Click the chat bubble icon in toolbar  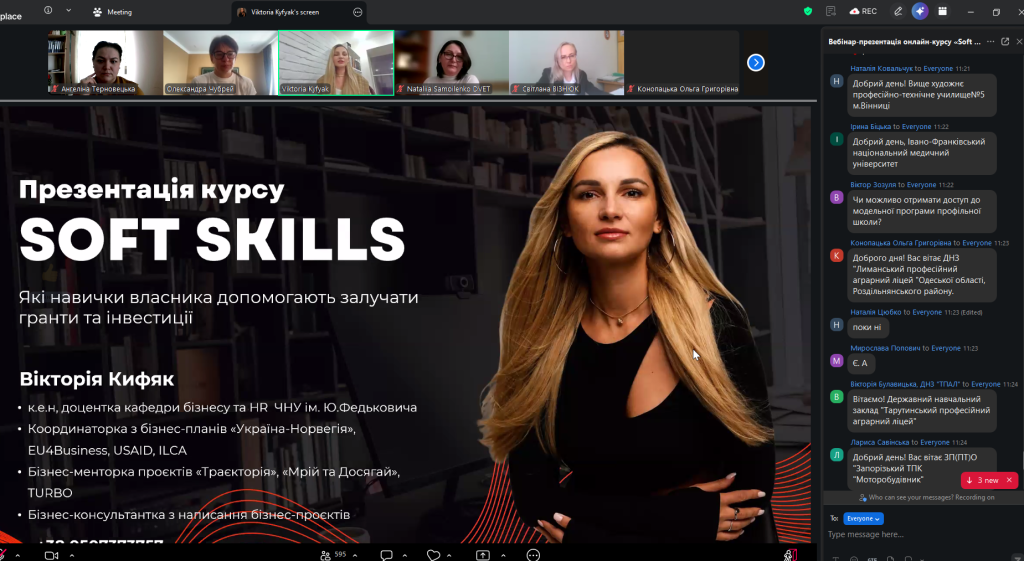(x=386, y=554)
